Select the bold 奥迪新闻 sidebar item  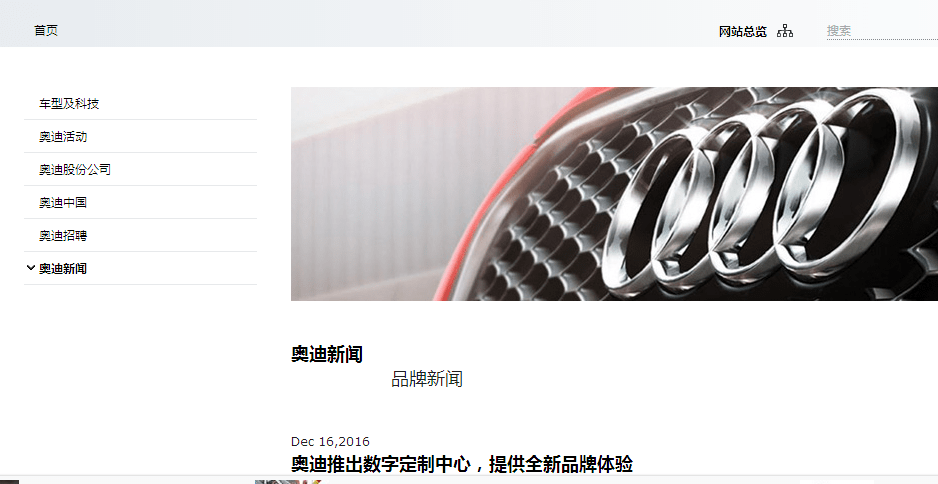tap(63, 269)
